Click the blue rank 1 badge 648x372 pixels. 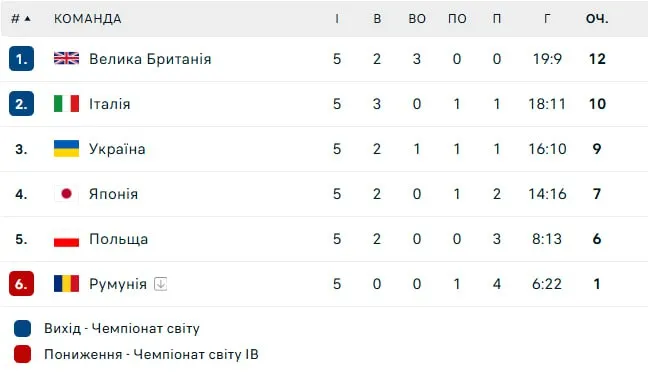coord(21,59)
